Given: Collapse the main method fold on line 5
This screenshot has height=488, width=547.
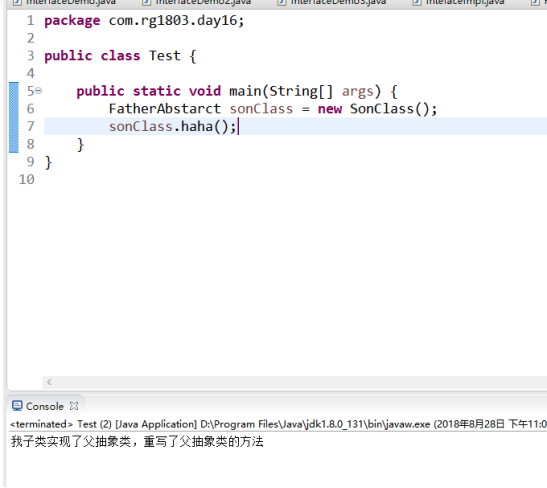Looking at the screenshot, I should 38,91.
